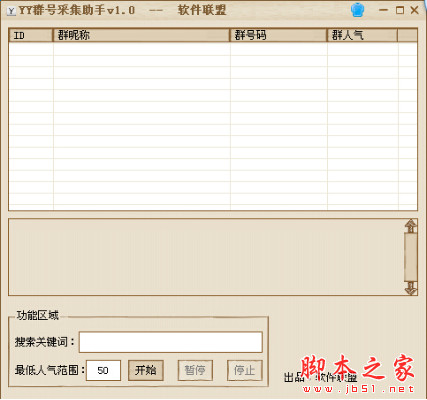
Task: Maximize the YY群号采集助手 window
Action: [x=400, y=10]
